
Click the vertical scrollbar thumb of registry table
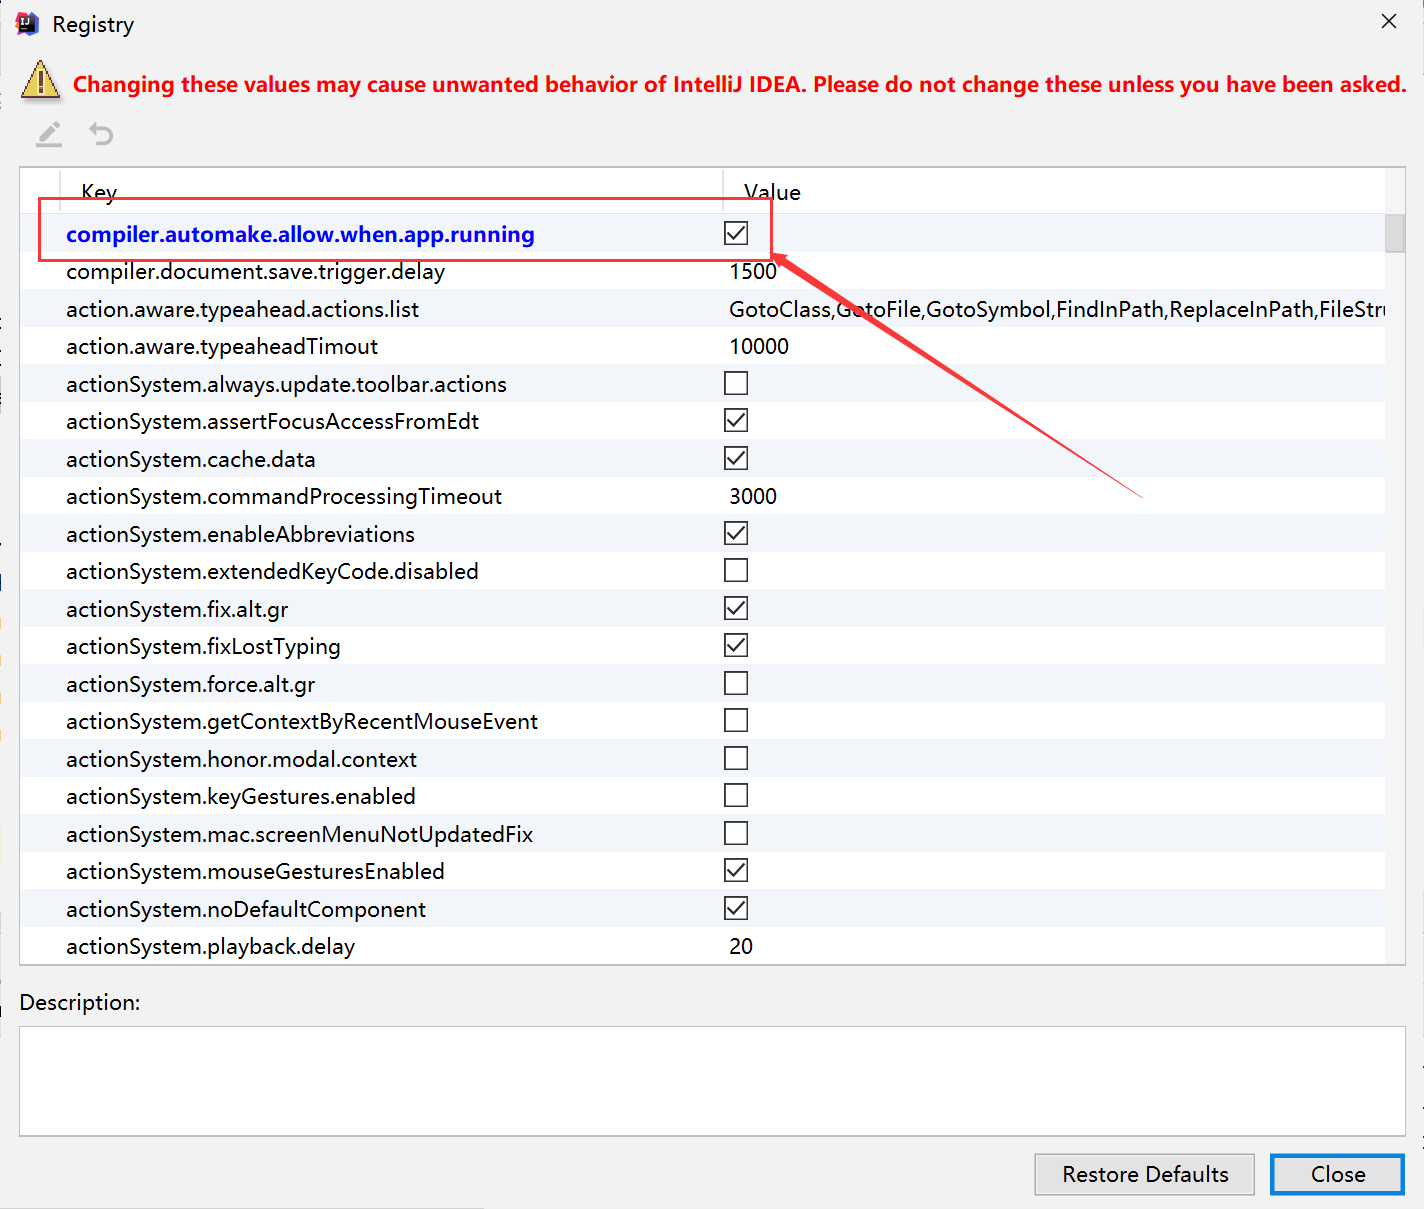pos(1395,233)
